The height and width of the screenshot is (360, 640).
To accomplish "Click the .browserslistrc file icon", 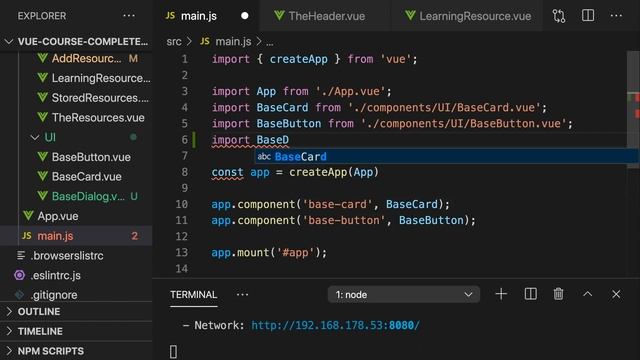I will 21,256.
